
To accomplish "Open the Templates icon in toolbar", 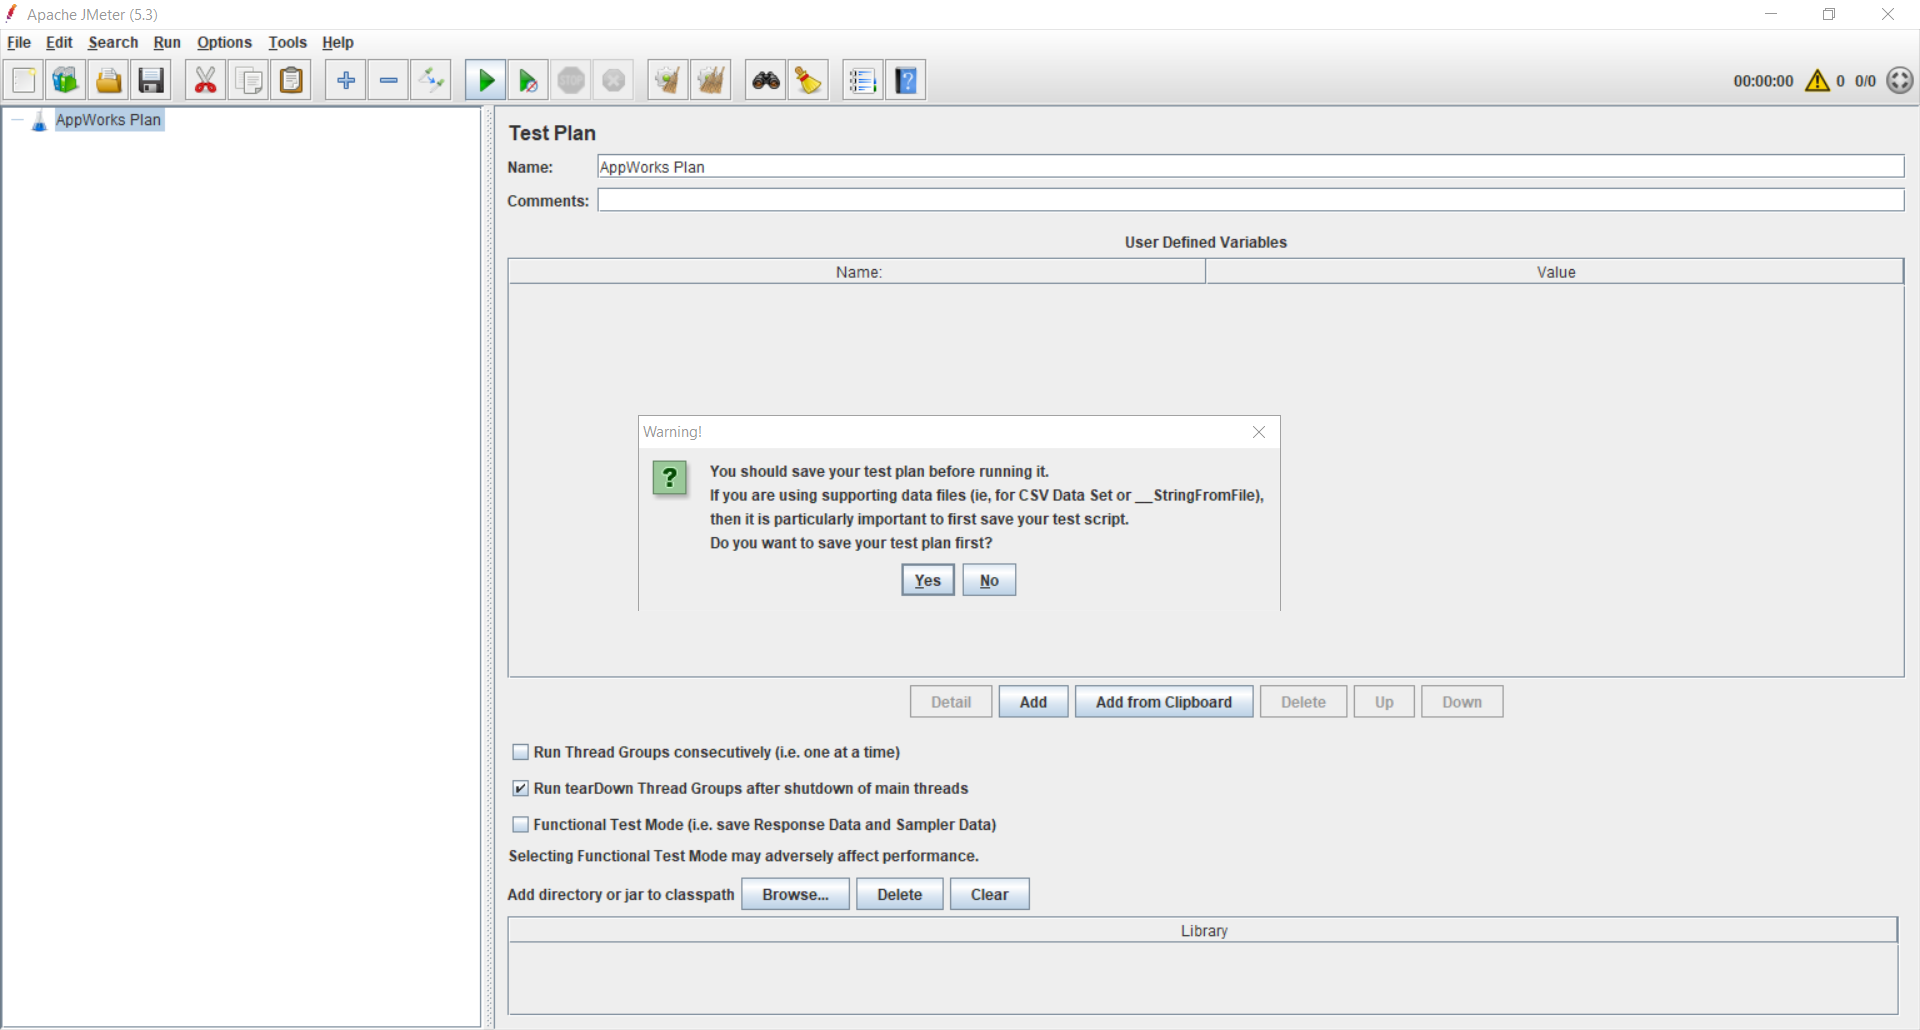I will (x=66, y=81).
